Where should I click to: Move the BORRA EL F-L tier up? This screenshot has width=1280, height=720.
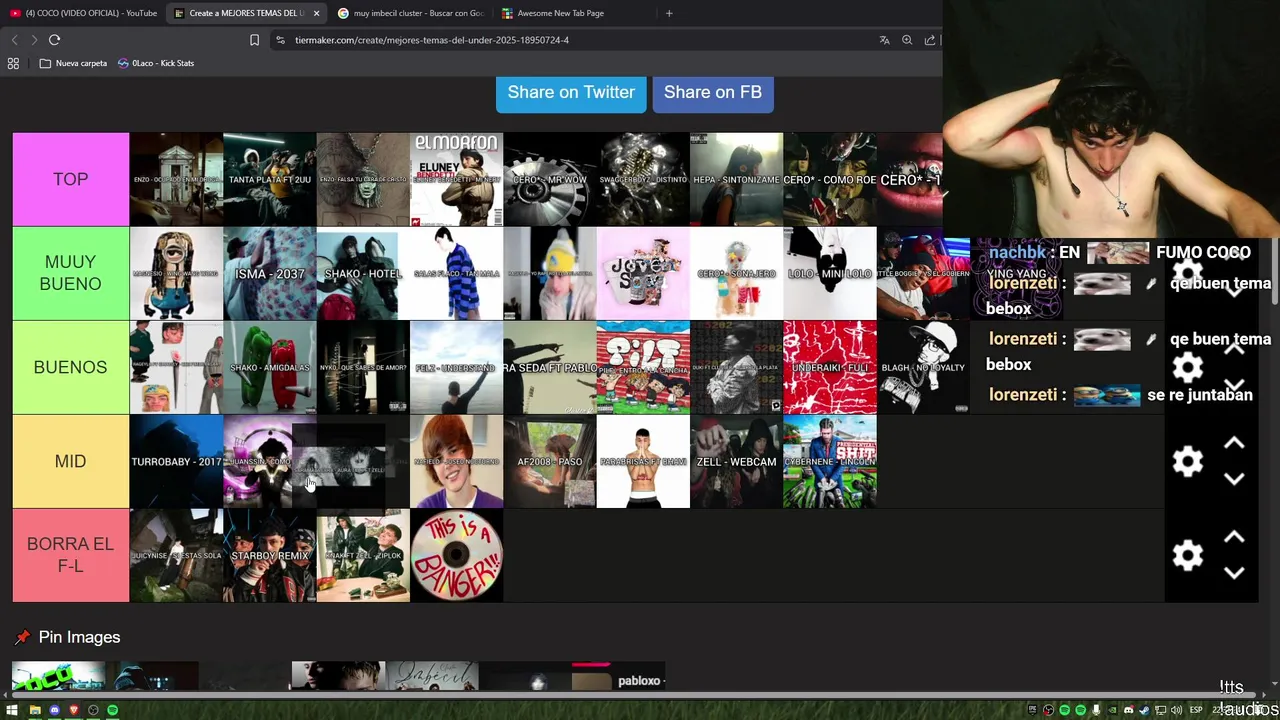(1234, 538)
